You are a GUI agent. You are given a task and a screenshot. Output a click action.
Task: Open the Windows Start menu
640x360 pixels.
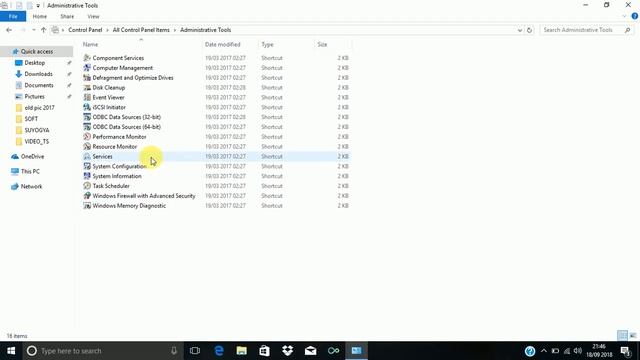click(11, 351)
